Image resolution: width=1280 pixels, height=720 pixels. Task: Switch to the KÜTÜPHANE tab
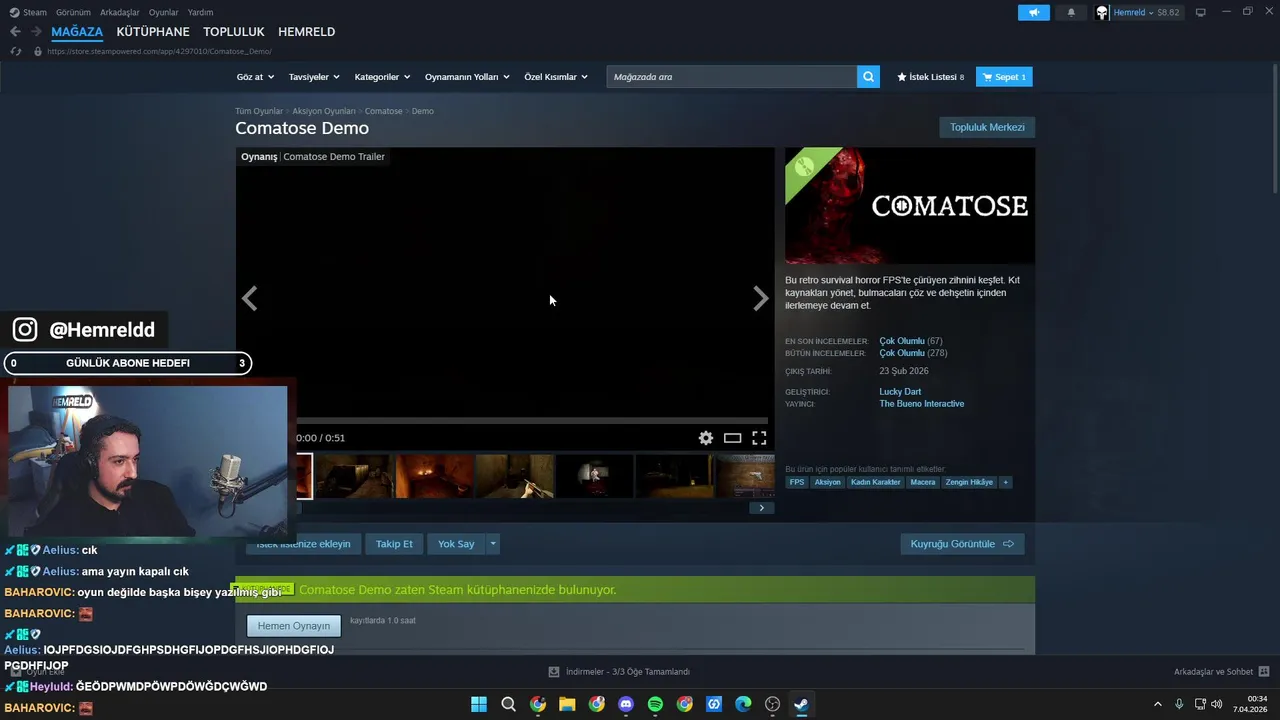(x=153, y=32)
